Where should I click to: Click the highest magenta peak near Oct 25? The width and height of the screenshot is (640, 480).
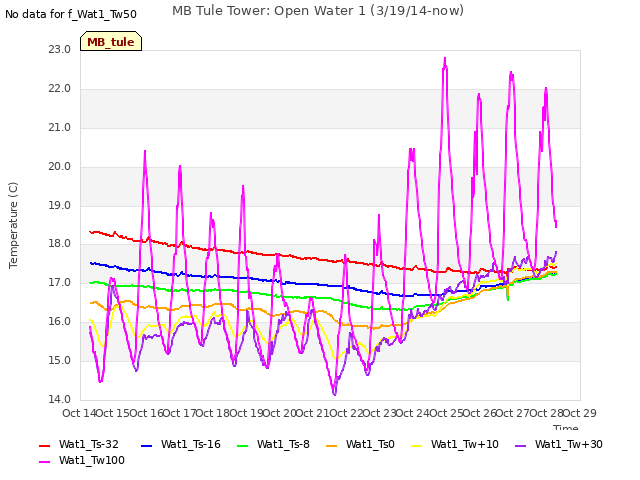pyautogui.click(x=445, y=59)
